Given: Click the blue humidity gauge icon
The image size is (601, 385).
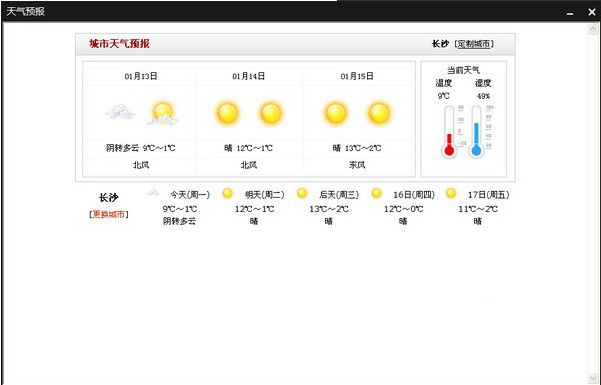Looking at the screenshot, I should [476, 132].
